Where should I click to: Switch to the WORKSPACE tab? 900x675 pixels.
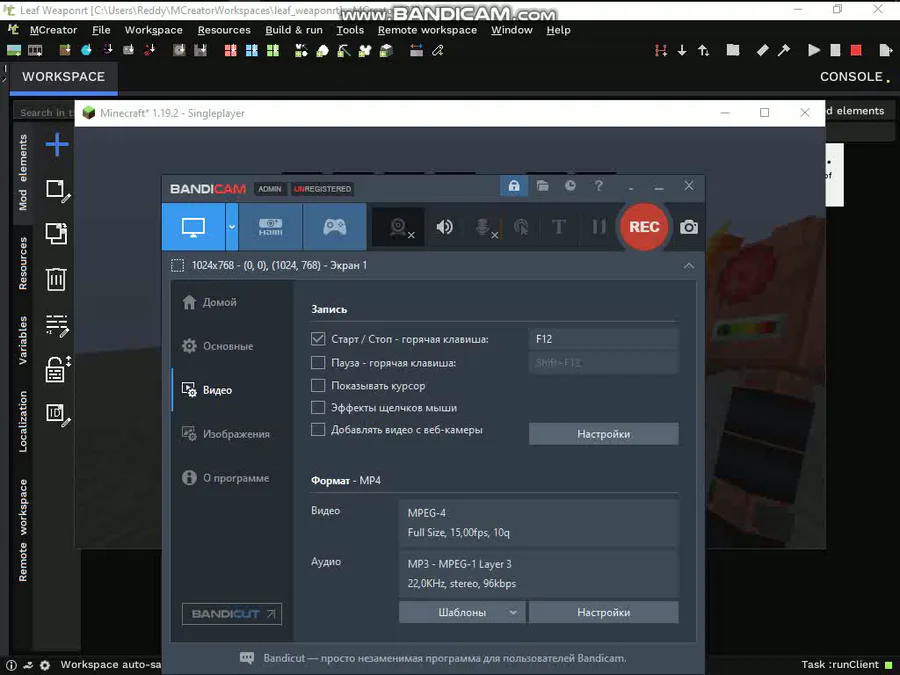[x=64, y=77]
